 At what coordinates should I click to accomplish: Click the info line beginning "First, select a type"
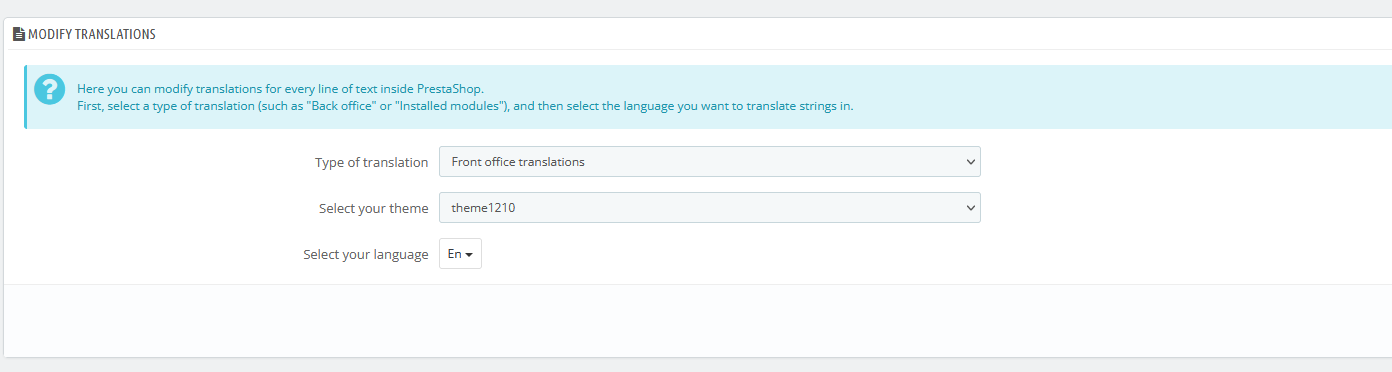[x=465, y=105]
